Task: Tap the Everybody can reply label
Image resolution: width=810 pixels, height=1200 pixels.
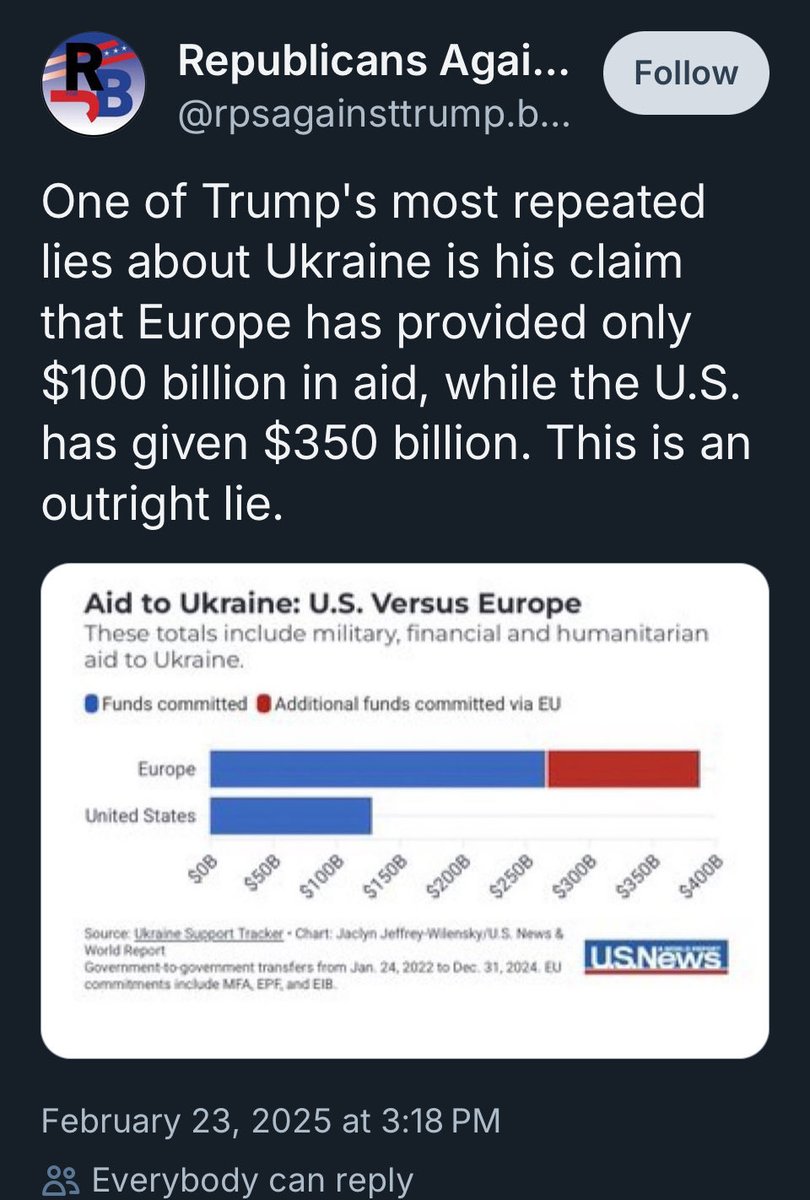Action: [252, 1181]
